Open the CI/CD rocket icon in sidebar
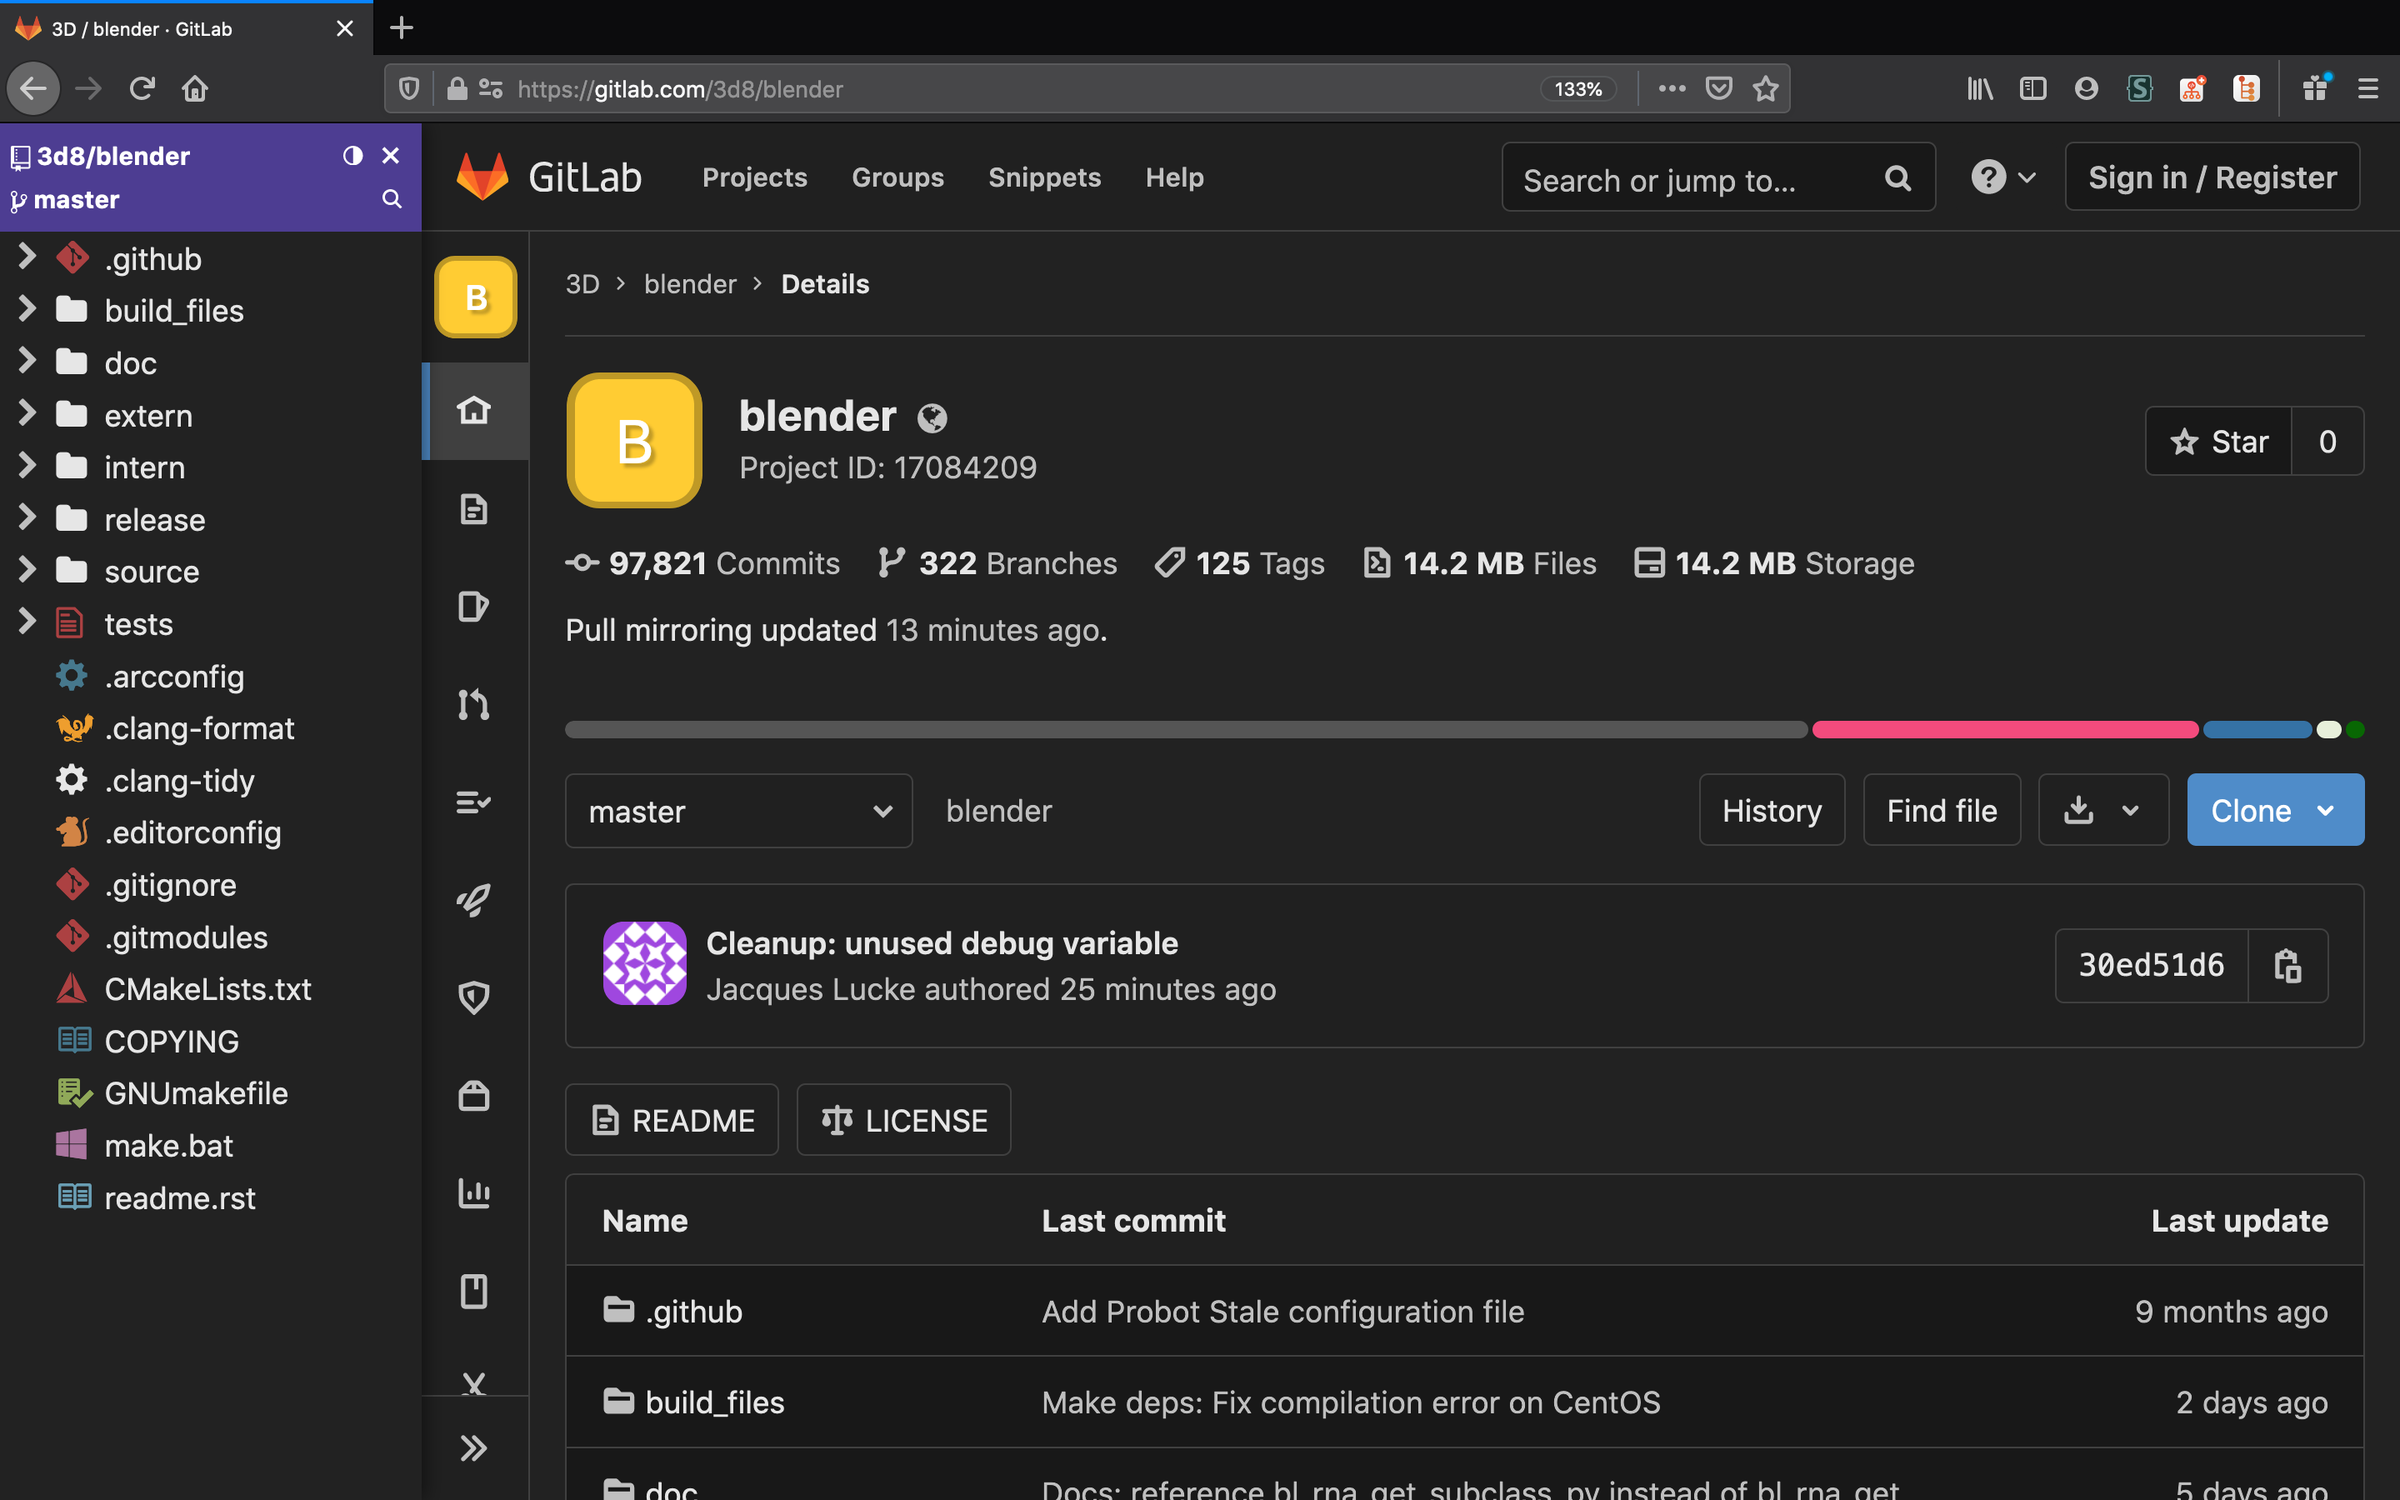Viewport: 2400px width, 1500px height. [474, 899]
